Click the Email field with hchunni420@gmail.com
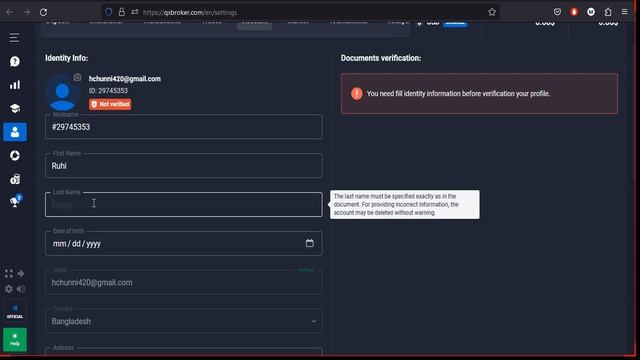The image size is (640, 360). 184,282
